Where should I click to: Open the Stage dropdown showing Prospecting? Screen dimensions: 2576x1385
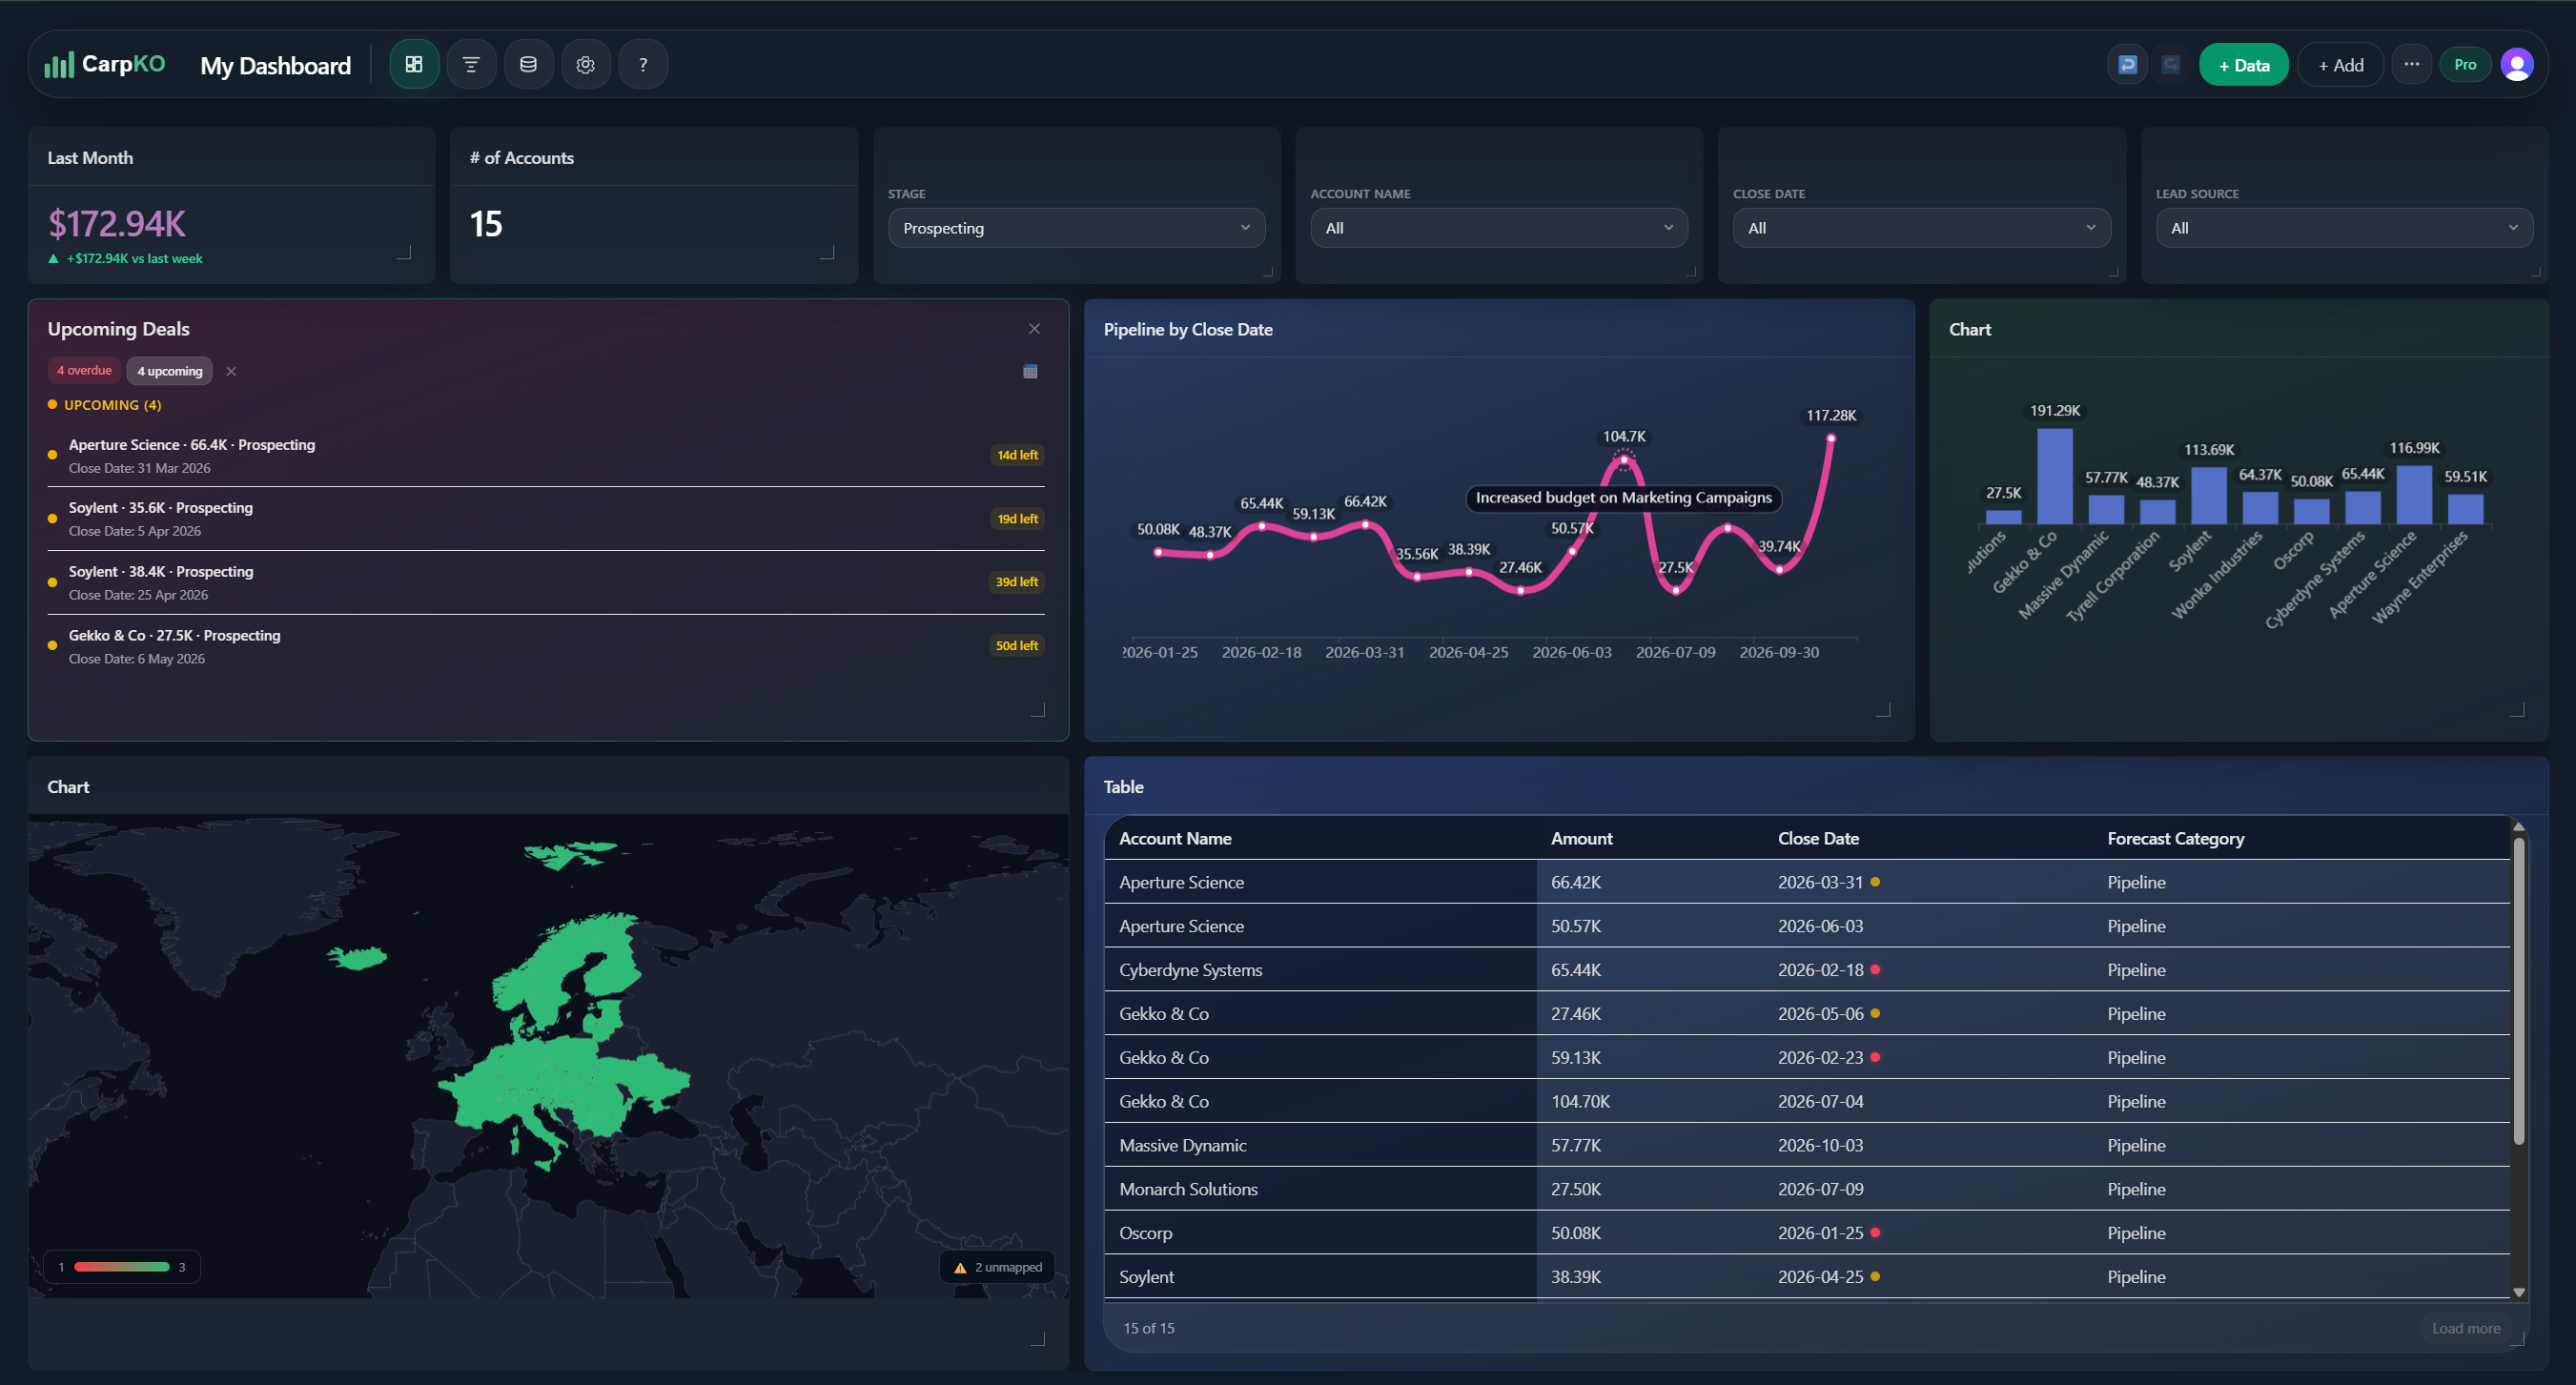(1076, 228)
